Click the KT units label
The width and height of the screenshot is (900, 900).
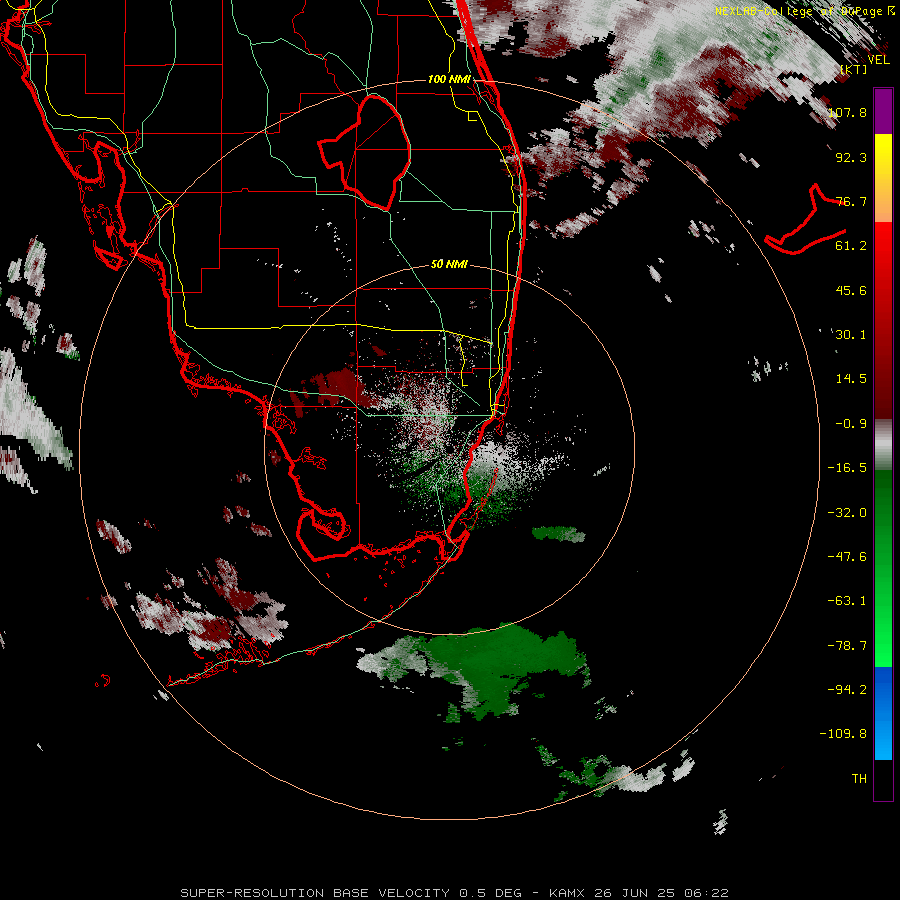853,69
